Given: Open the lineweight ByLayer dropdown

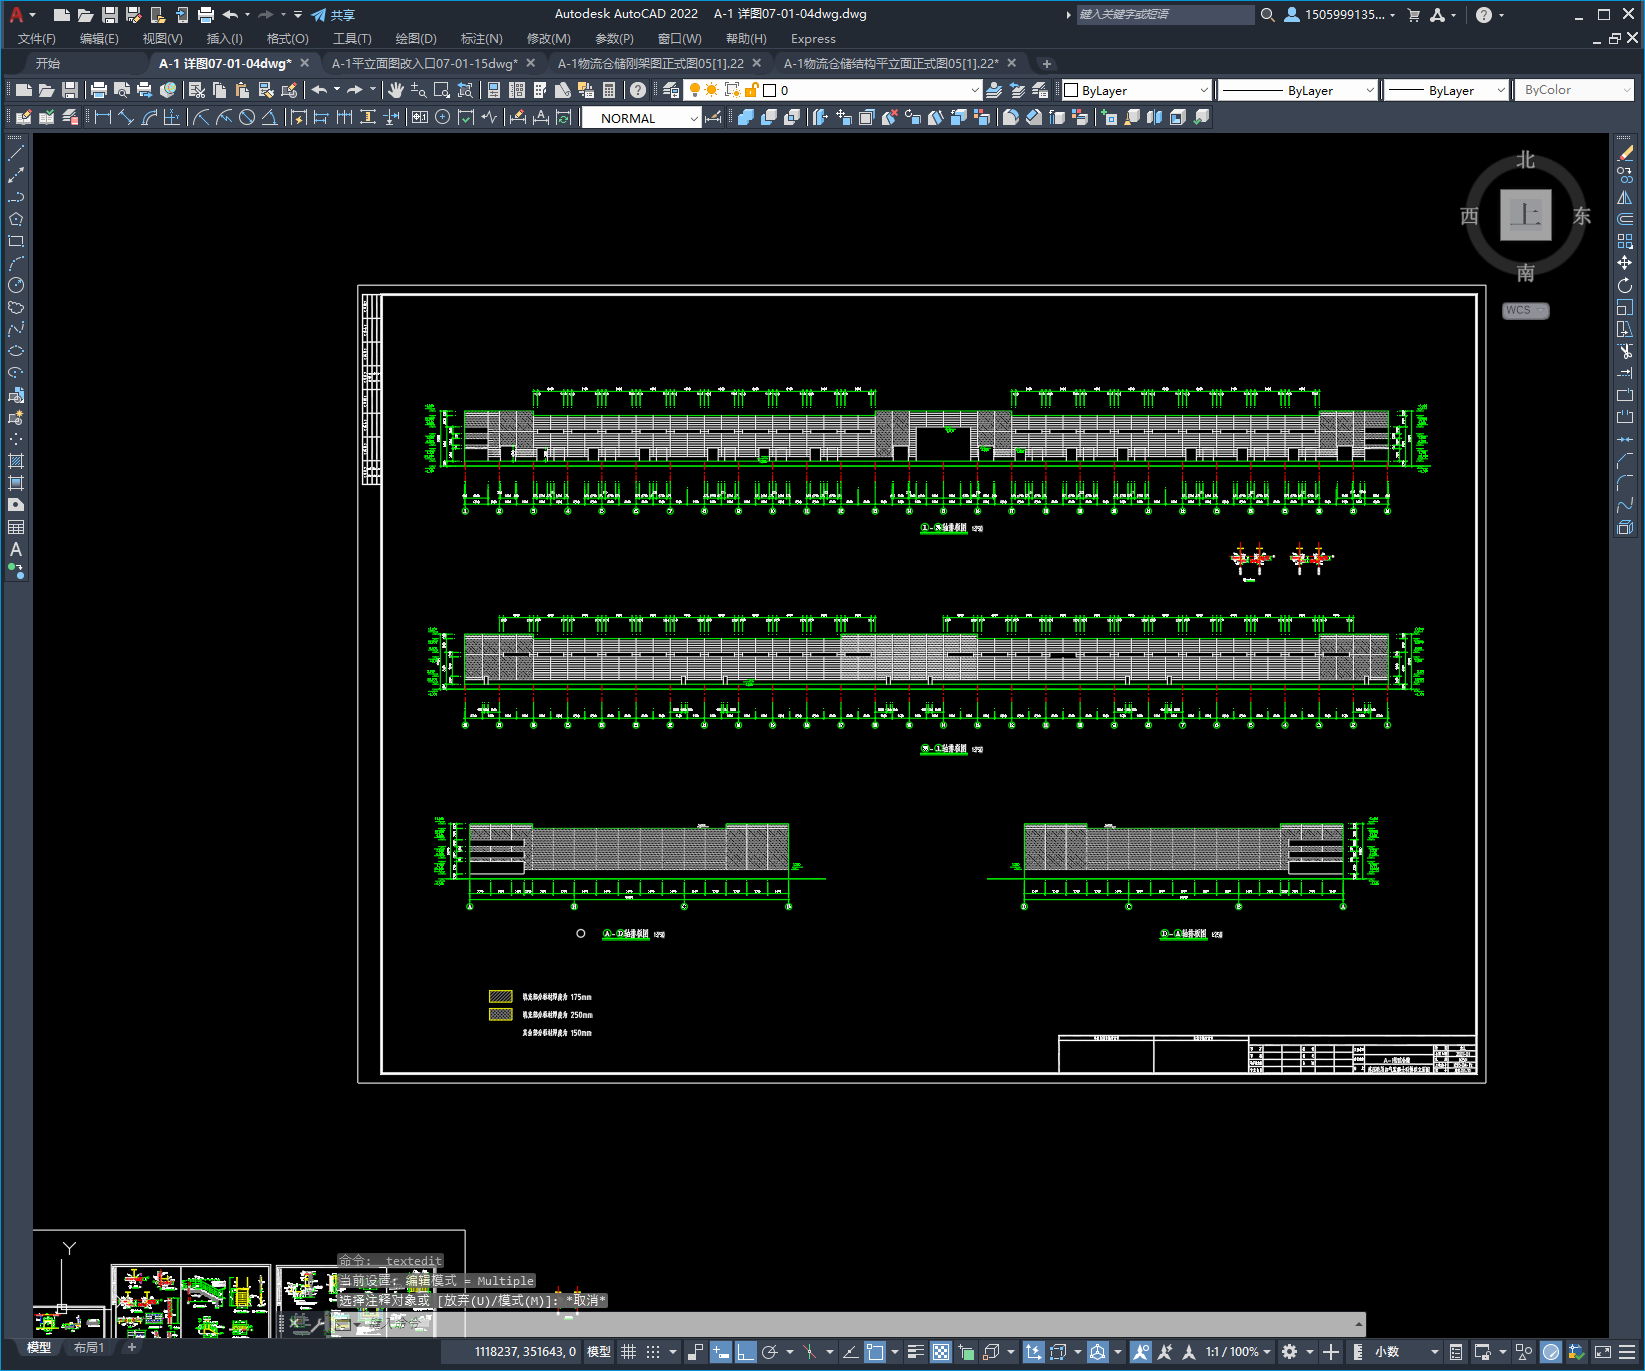Looking at the screenshot, I should [1446, 90].
